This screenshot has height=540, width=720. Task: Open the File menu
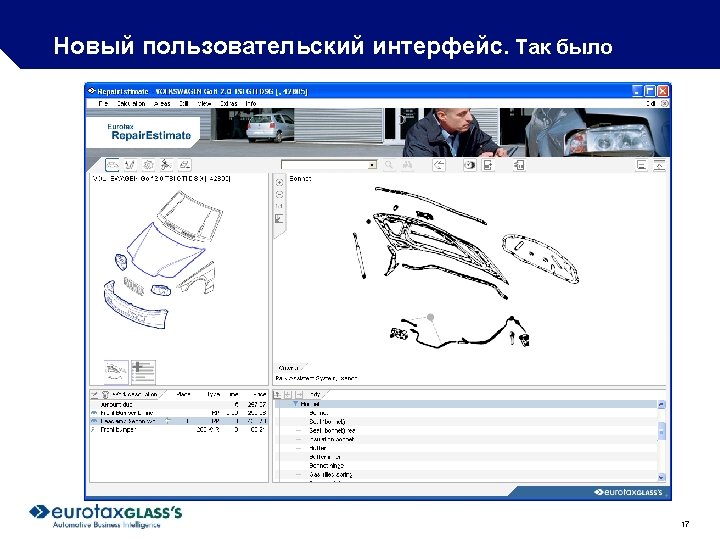pos(103,104)
